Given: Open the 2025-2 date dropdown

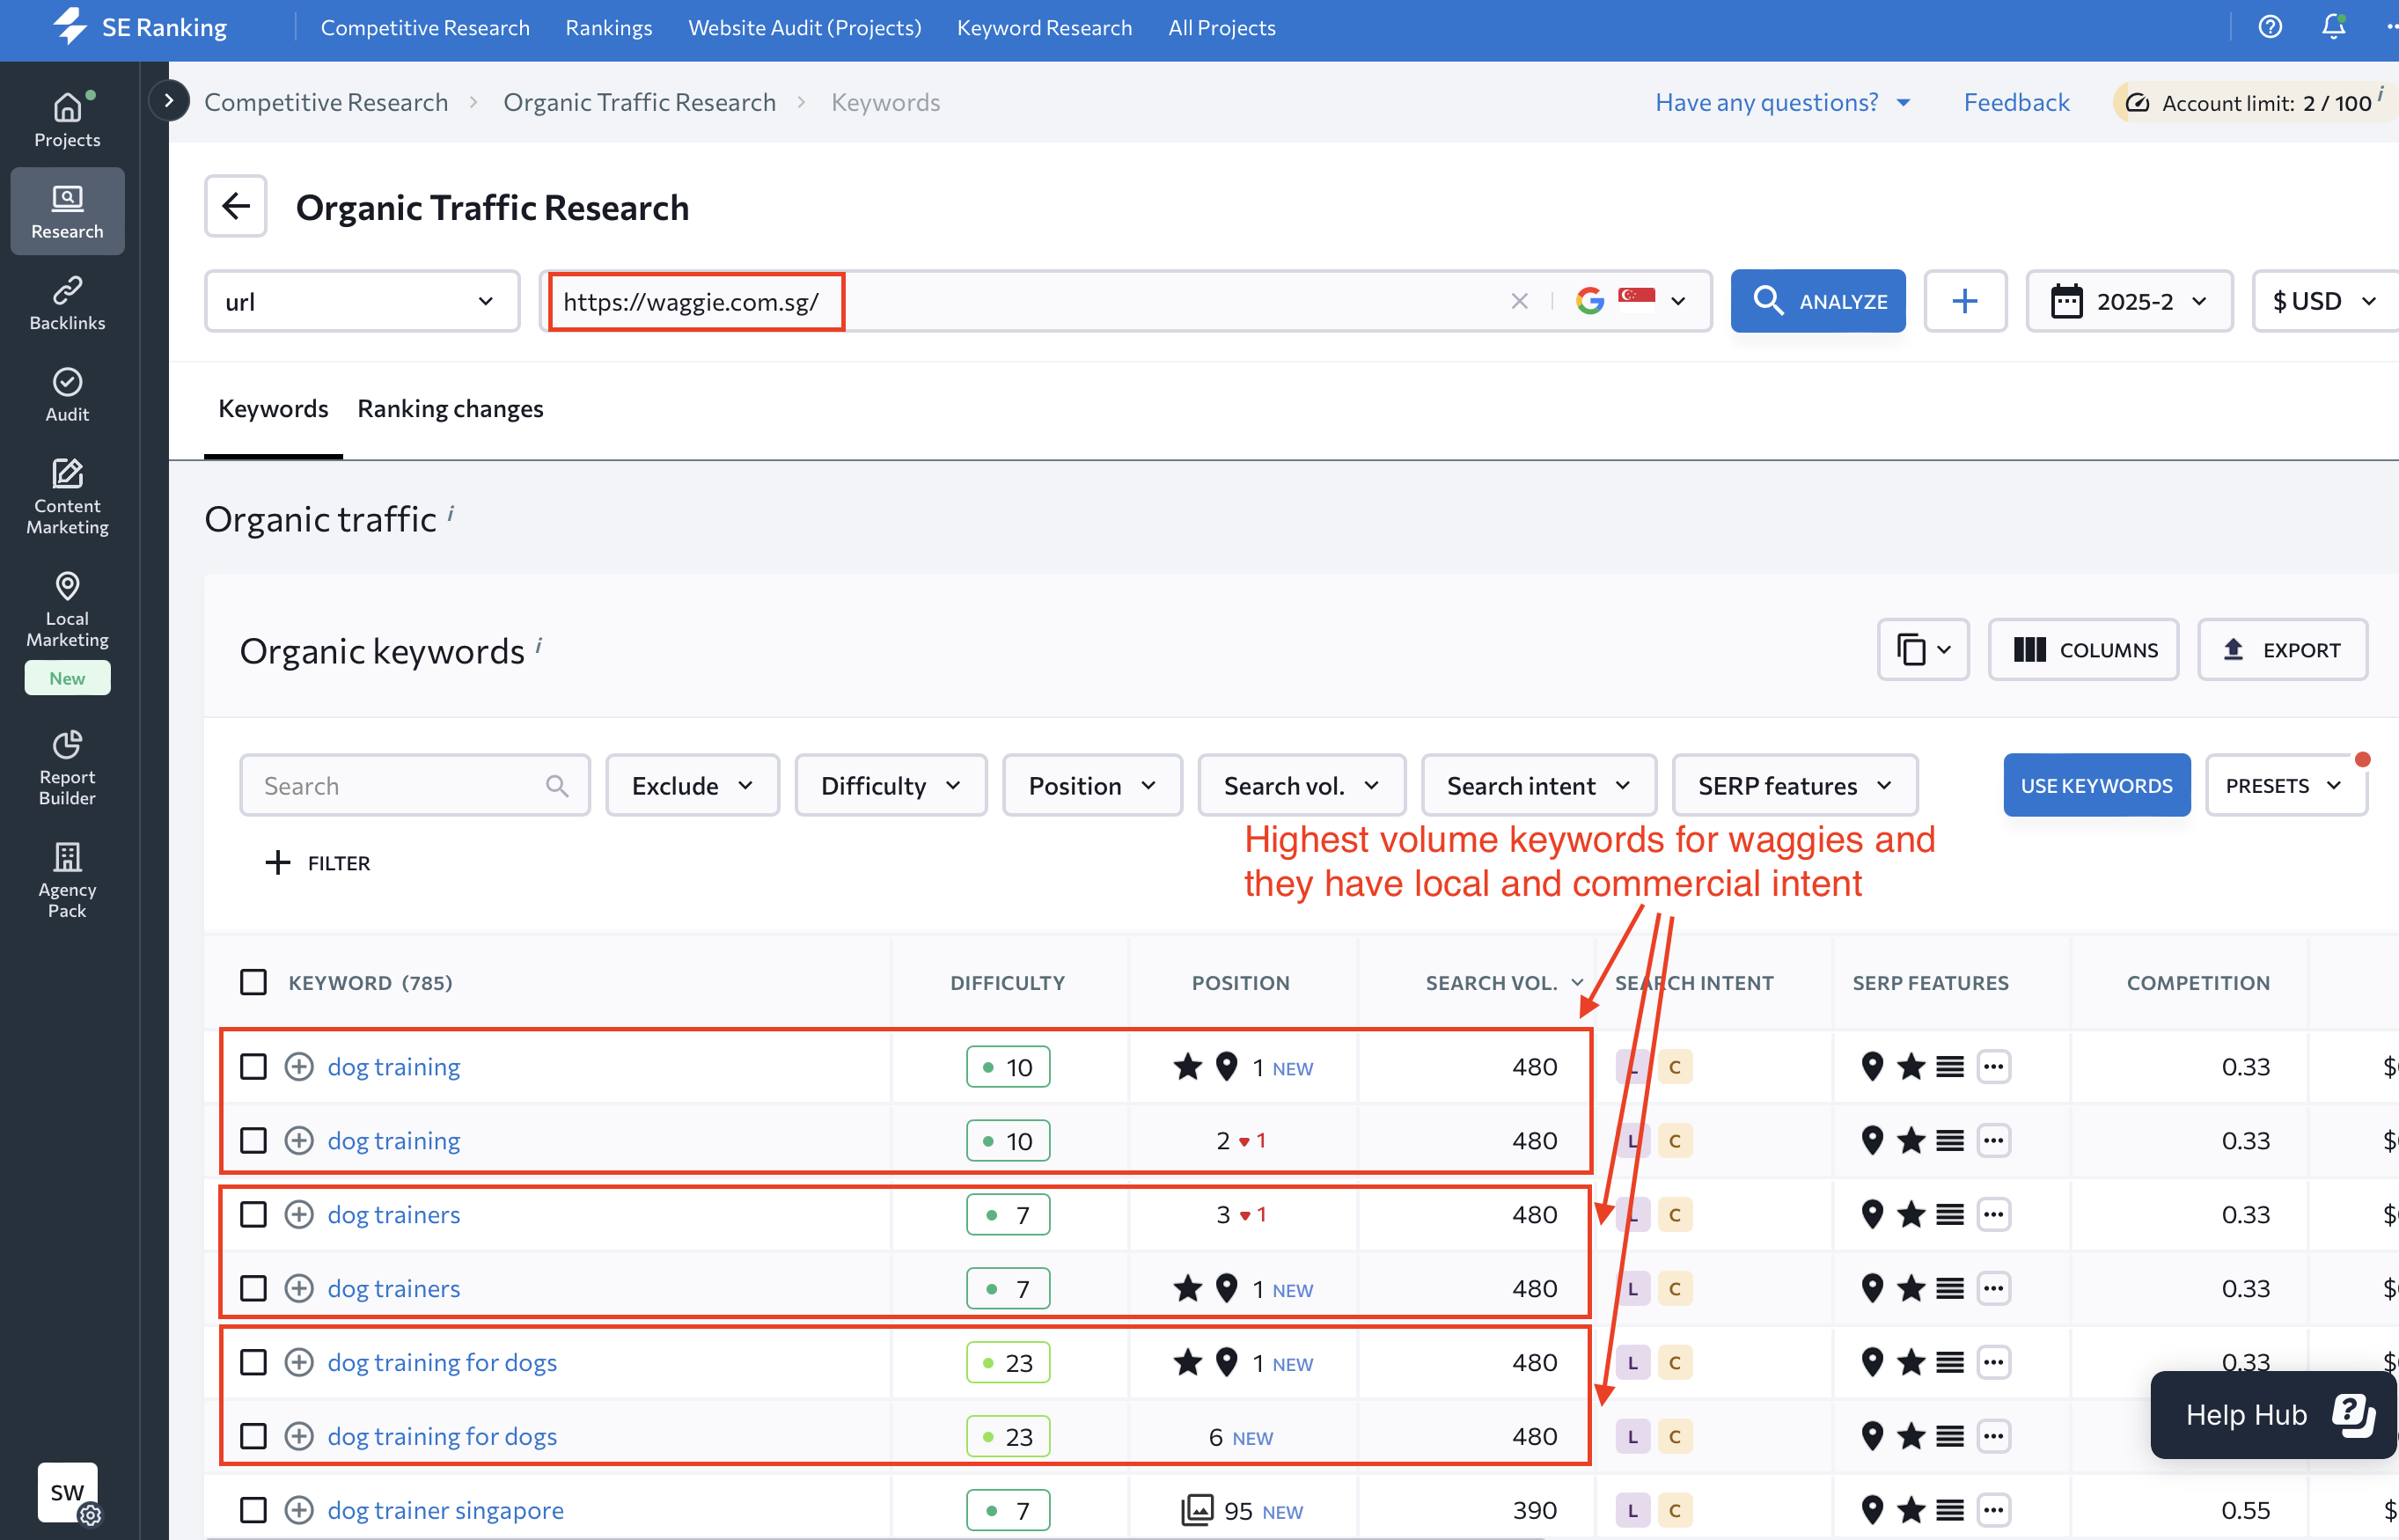Looking at the screenshot, I should click(x=2129, y=301).
